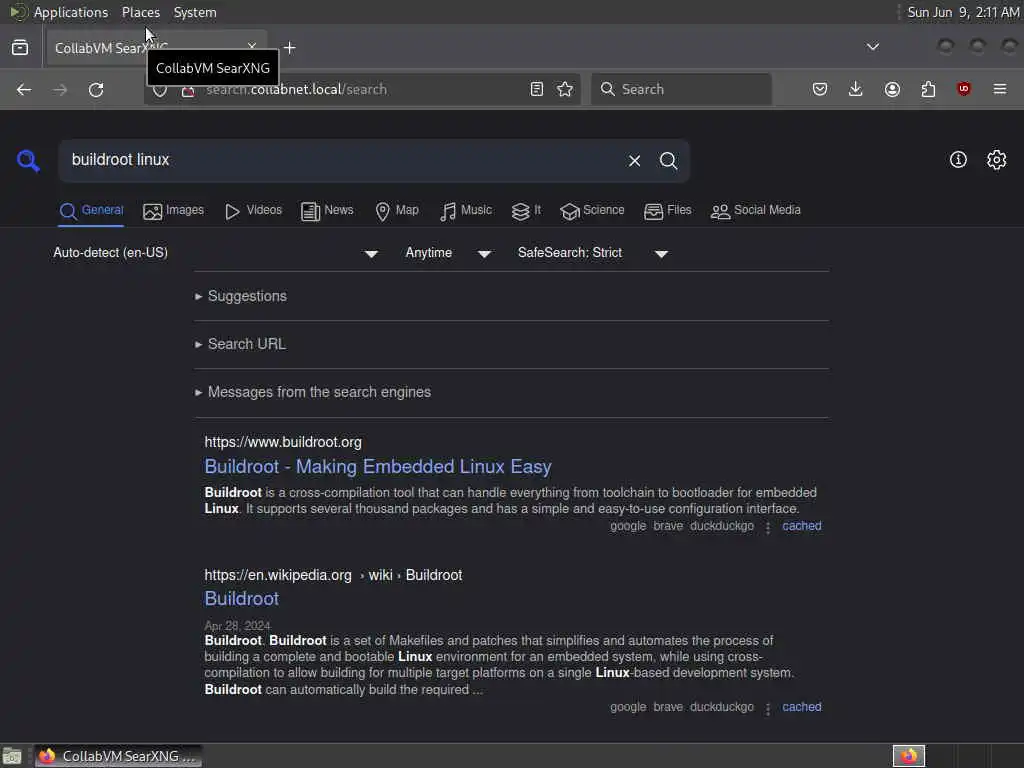
Task: Open SafeSearch Strict dropdown
Action: pyautogui.click(x=593, y=253)
